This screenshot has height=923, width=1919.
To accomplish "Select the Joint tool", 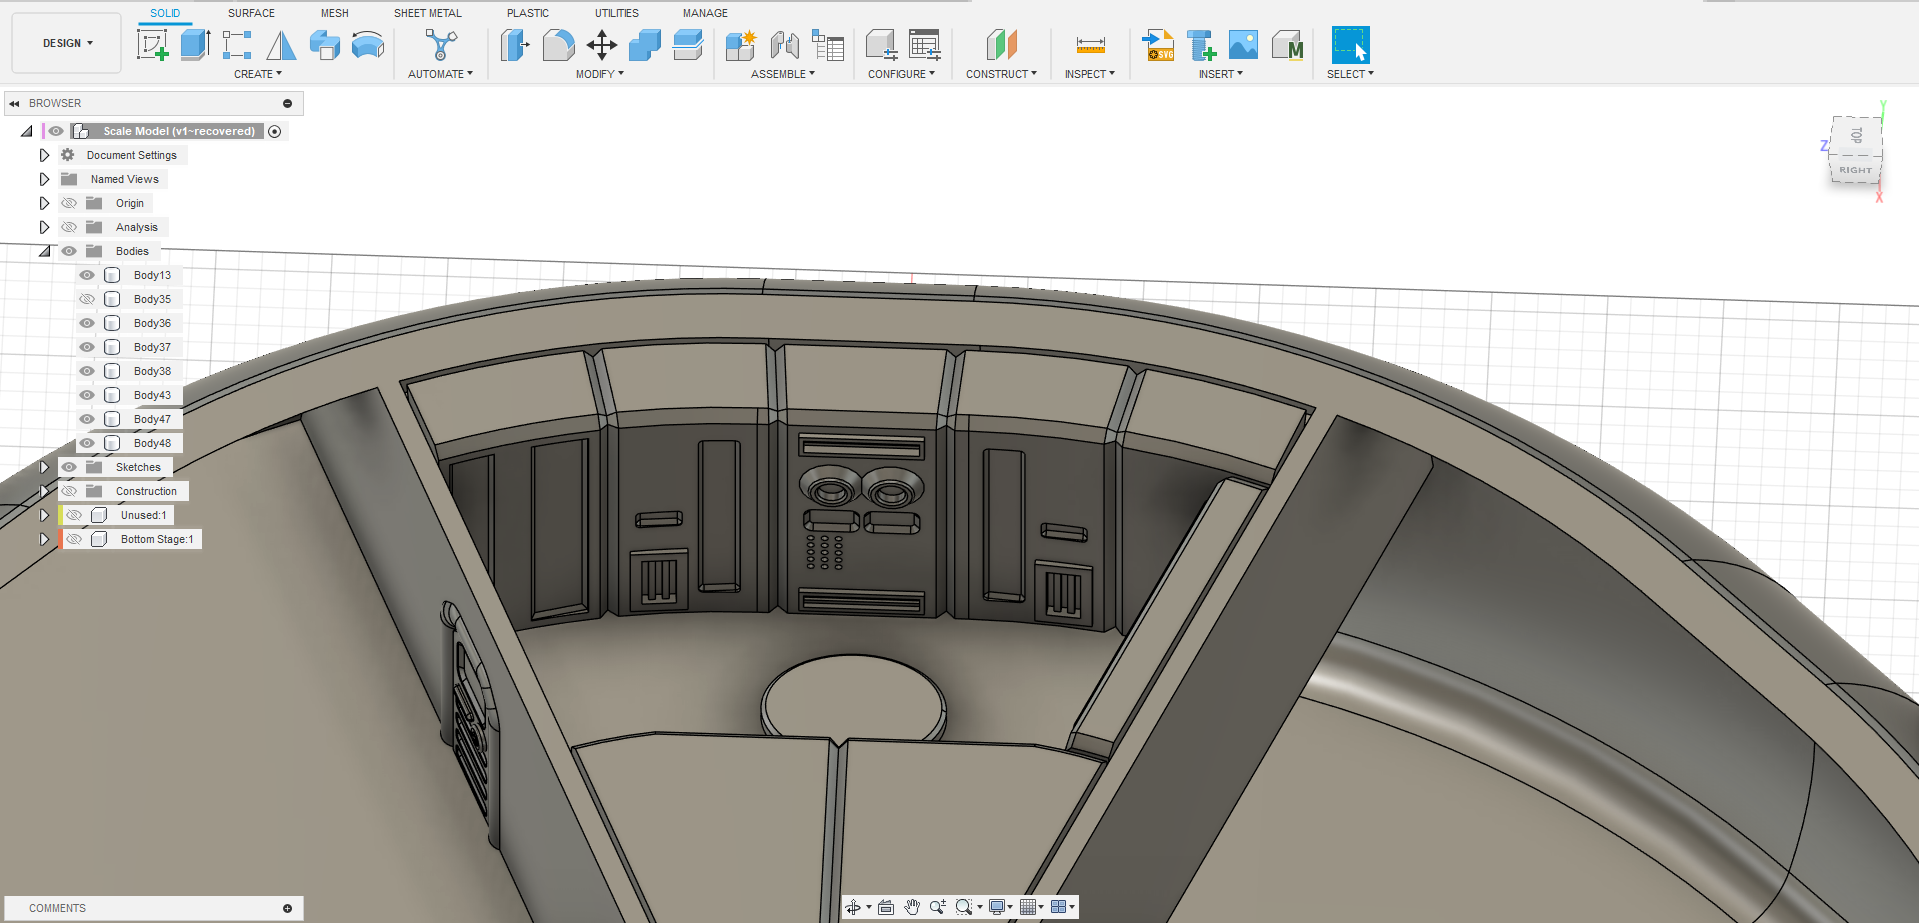I will [x=785, y=45].
